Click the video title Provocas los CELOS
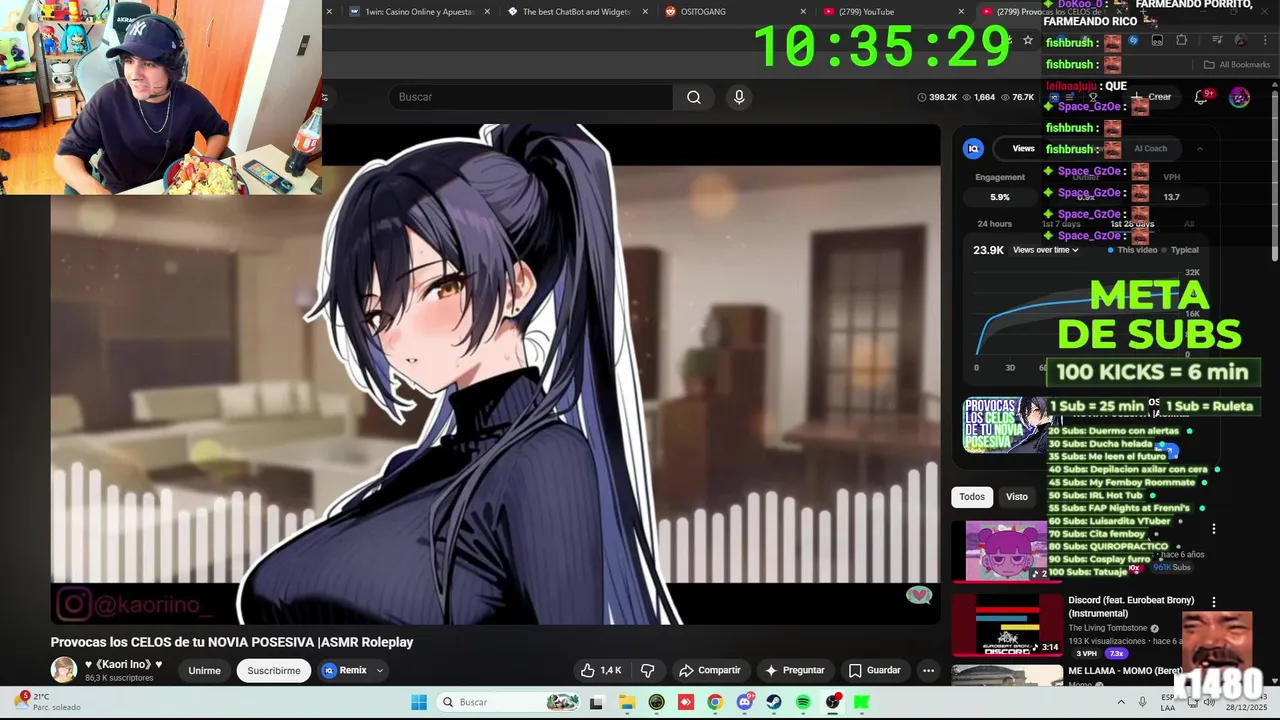The height and width of the screenshot is (720, 1280). click(232, 642)
